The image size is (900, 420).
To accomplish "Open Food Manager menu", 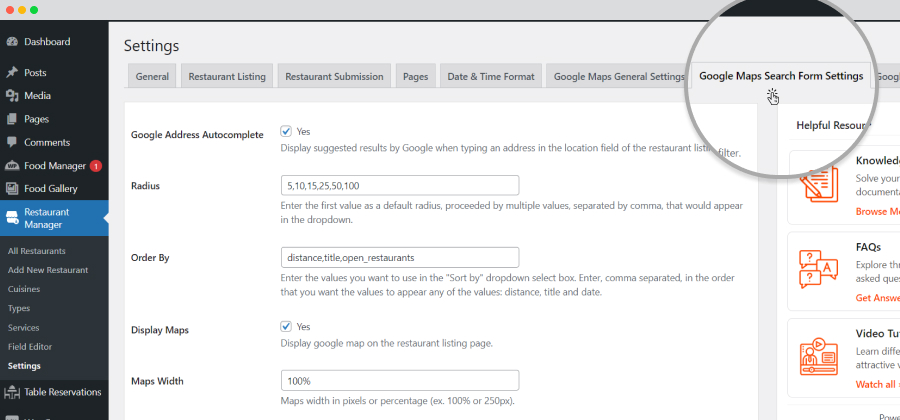I will coord(54,166).
